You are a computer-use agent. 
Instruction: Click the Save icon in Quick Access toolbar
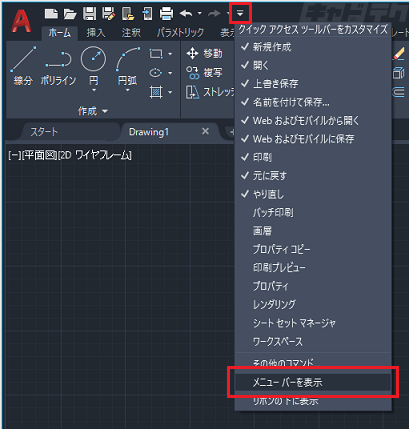point(89,14)
